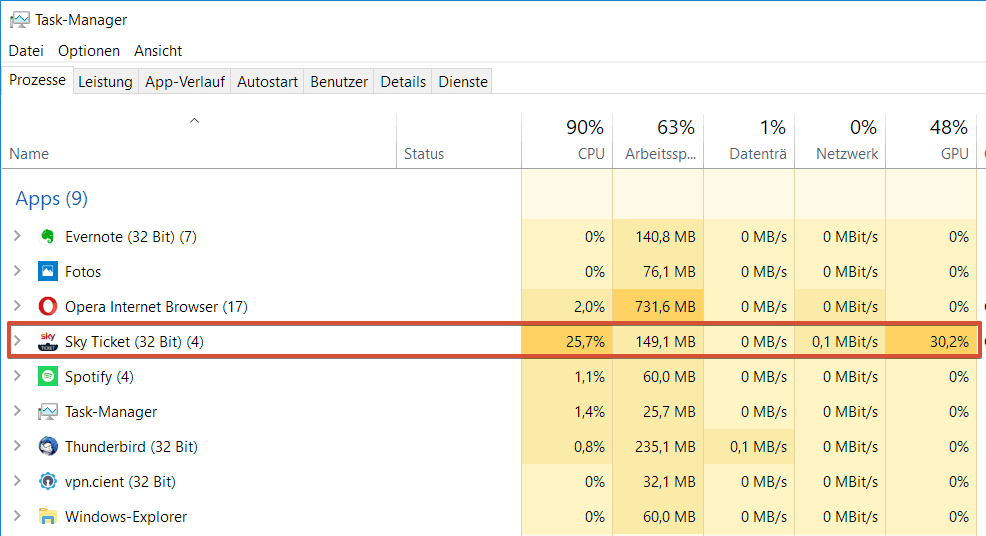
Task: Sort by GPU column header
Action: point(931,141)
